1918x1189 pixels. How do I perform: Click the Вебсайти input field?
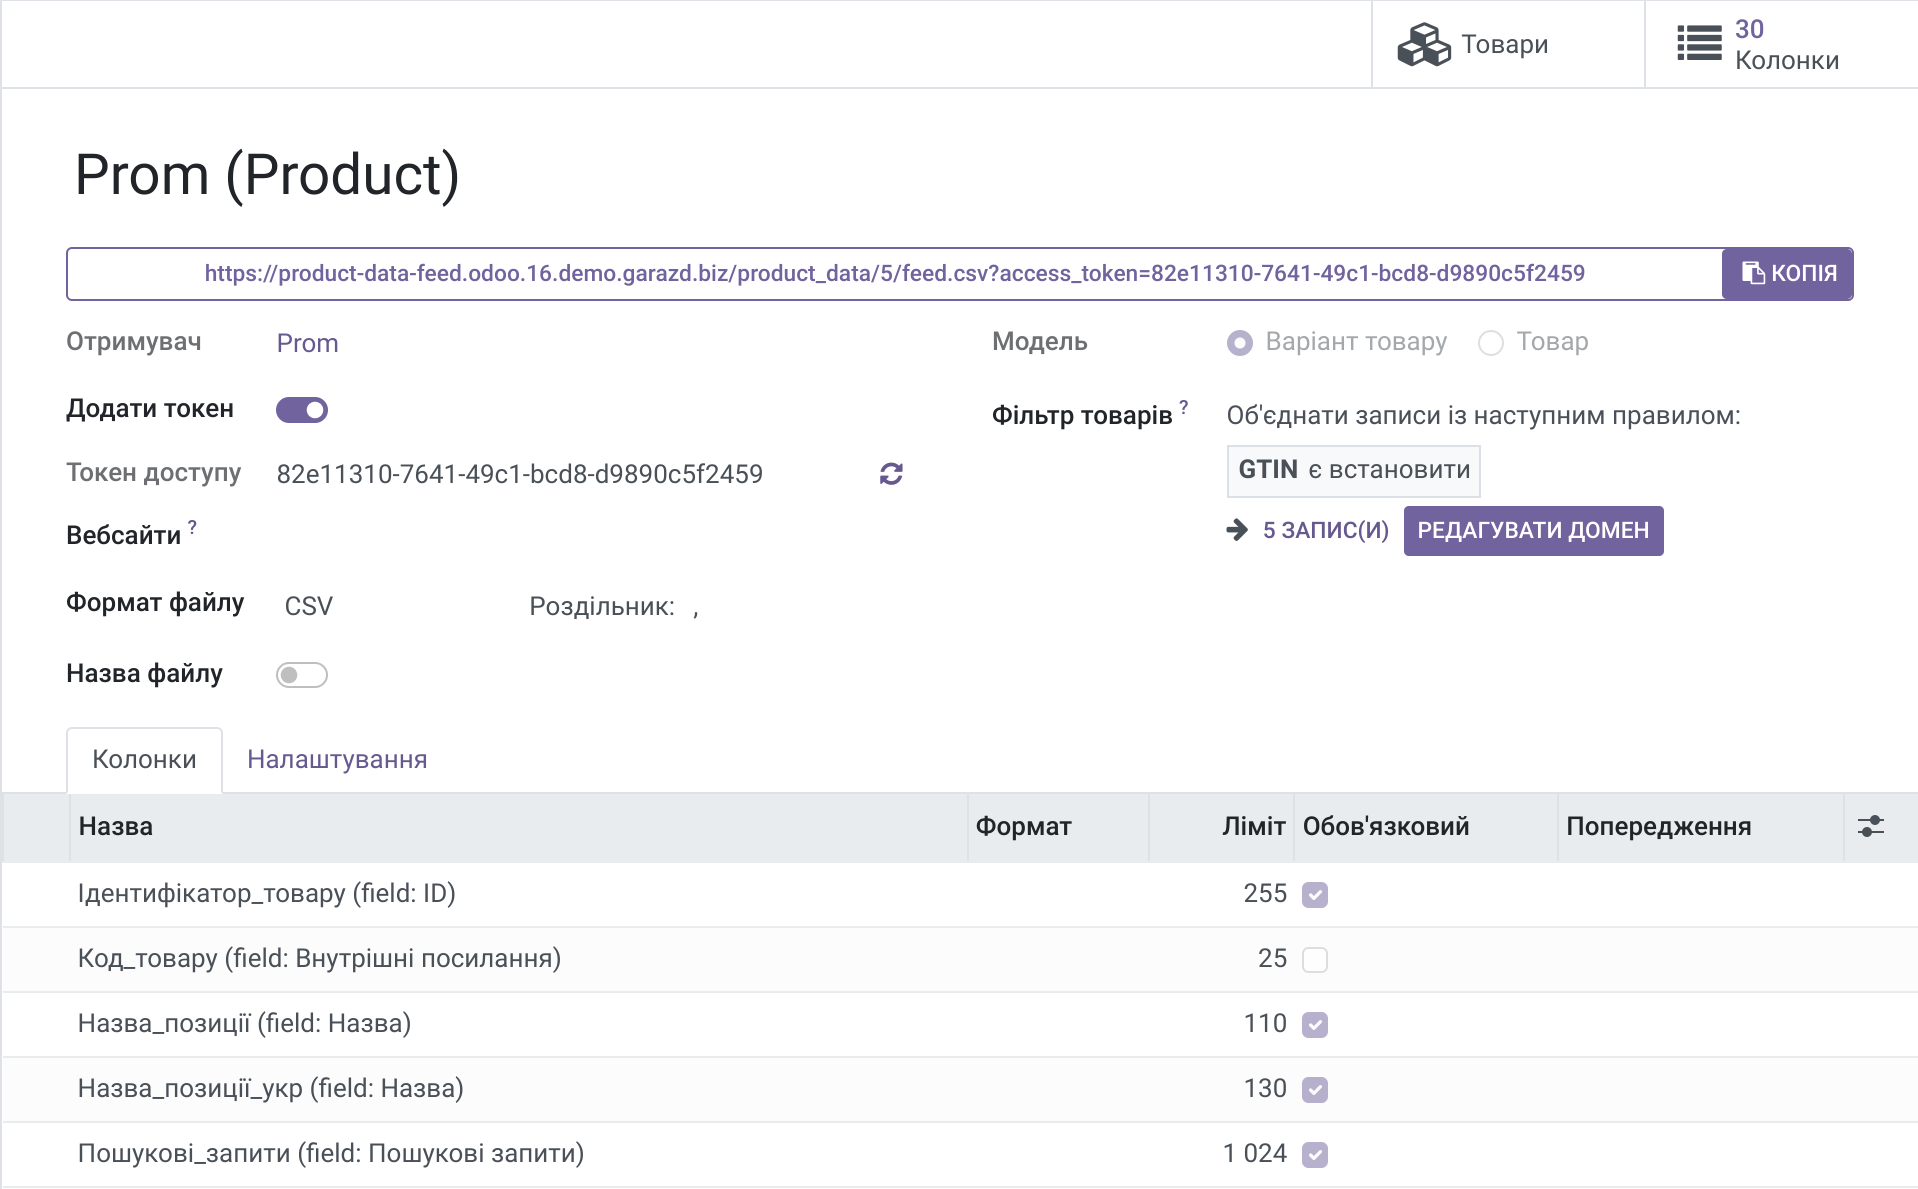(x=590, y=536)
